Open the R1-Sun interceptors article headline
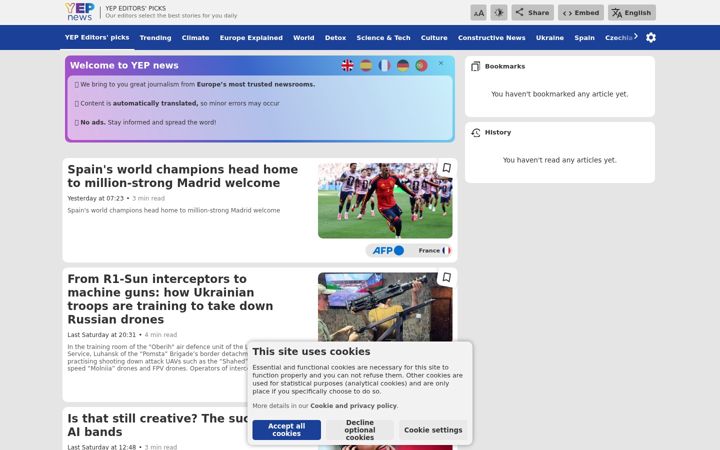This screenshot has height=450, width=720. click(x=170, y=299)
